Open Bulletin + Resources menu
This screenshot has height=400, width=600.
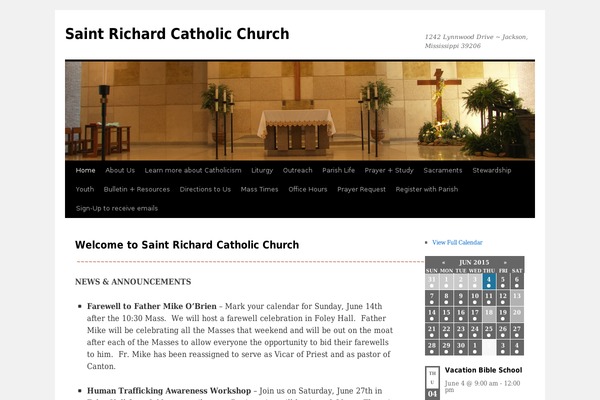(x=137, y=189)
